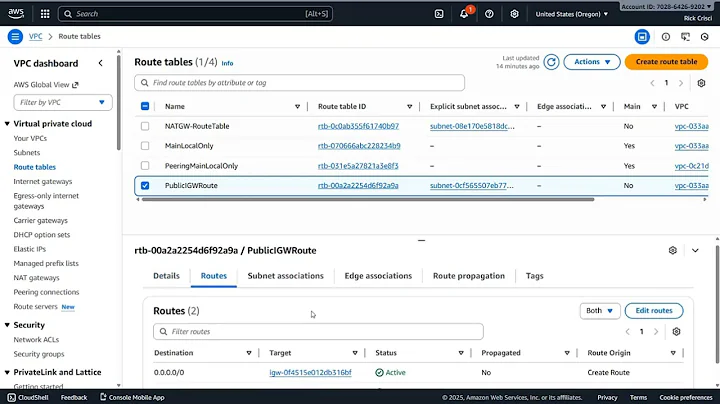Open details panel settings gear
This screenshot has width=720, height=404.
click(673, 250)
